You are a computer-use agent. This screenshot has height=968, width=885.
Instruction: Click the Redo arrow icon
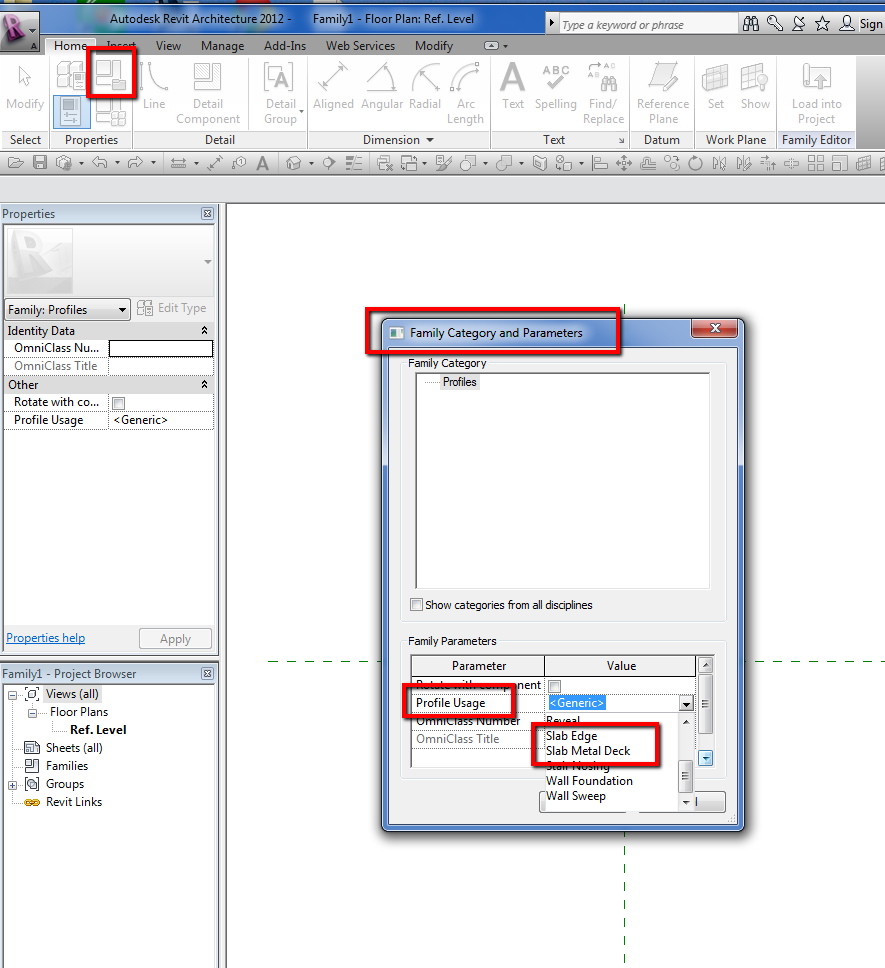coord(135,163)
